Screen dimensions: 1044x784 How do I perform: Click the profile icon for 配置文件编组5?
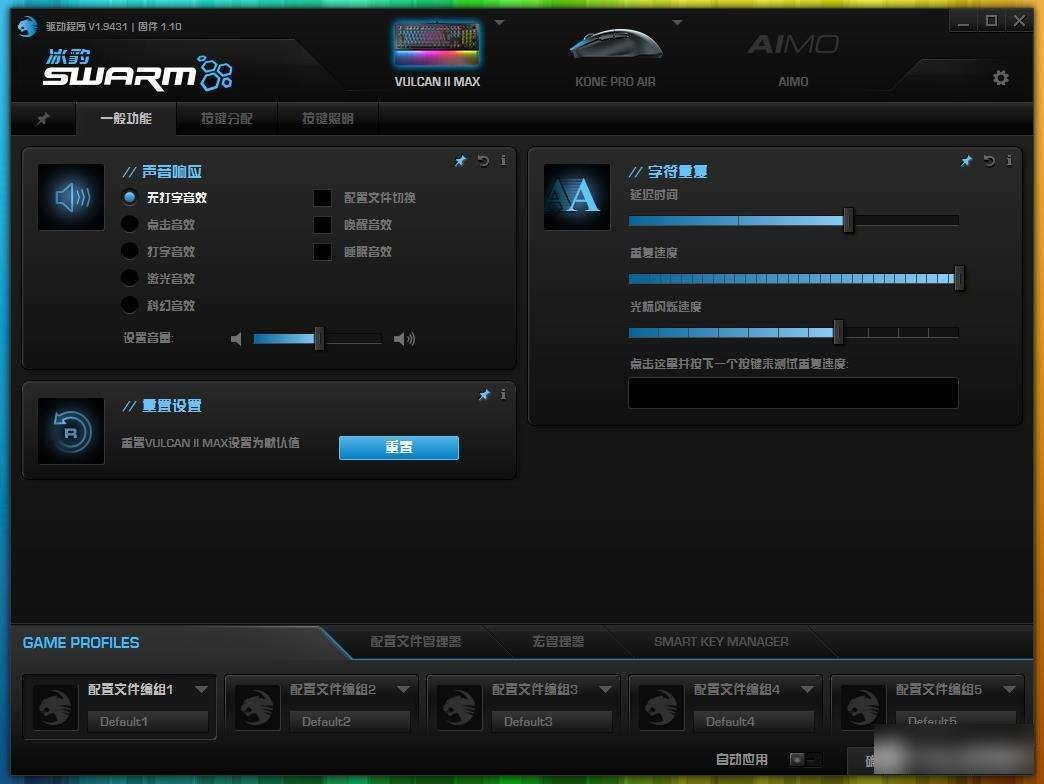(864, 707)
